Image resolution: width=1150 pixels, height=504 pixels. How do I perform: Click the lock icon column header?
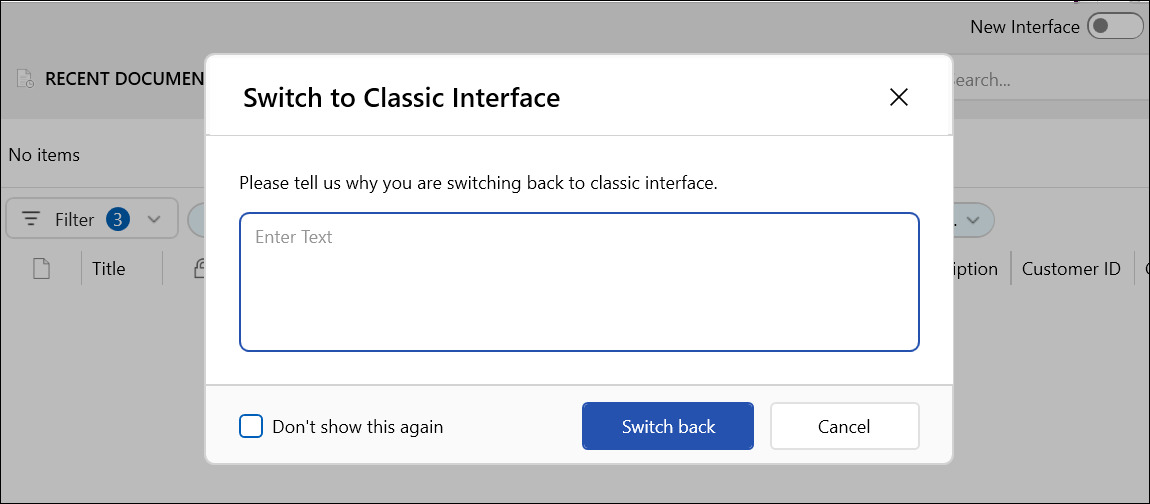(199, 269)
